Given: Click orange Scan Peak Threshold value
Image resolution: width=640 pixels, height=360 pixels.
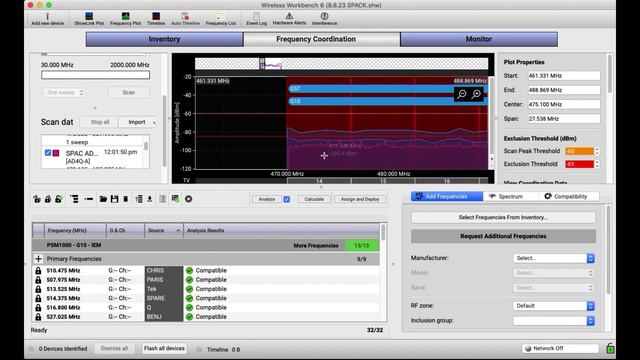Looking at the screenshot, I should click(579, 151).
